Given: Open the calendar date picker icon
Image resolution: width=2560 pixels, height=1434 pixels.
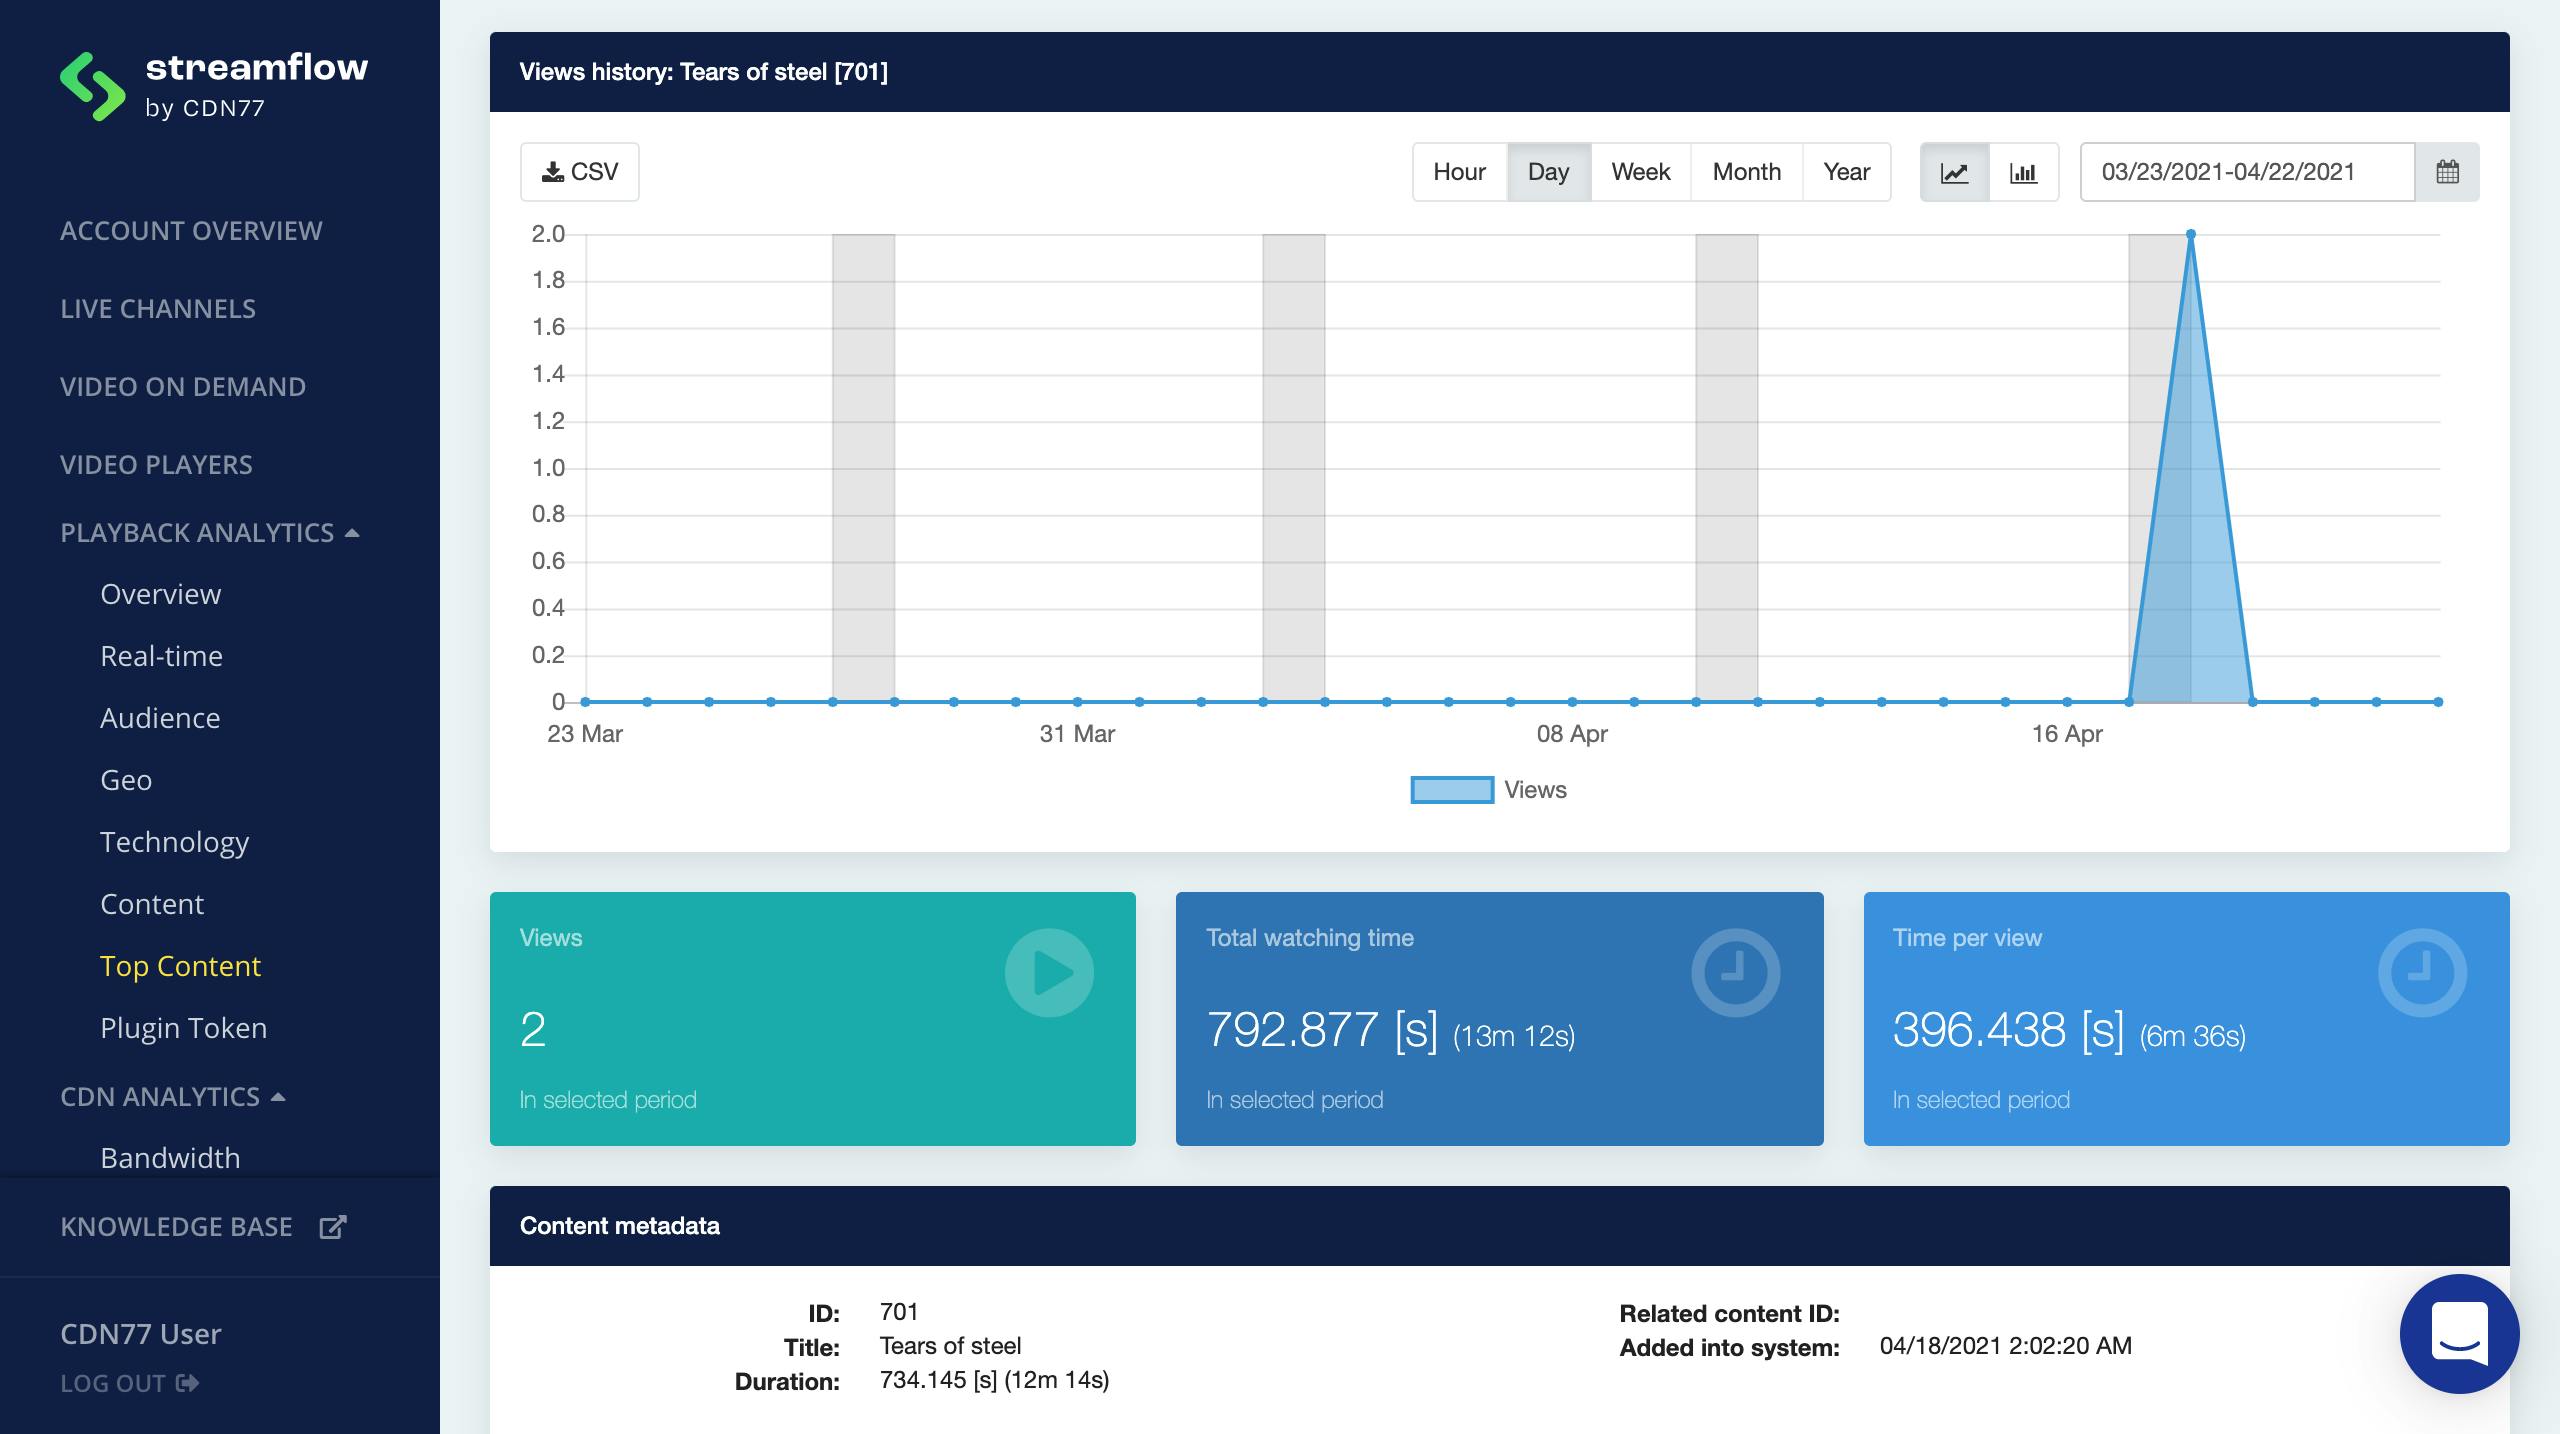Looking at the screenshot, I should [x=2447, y=172].
